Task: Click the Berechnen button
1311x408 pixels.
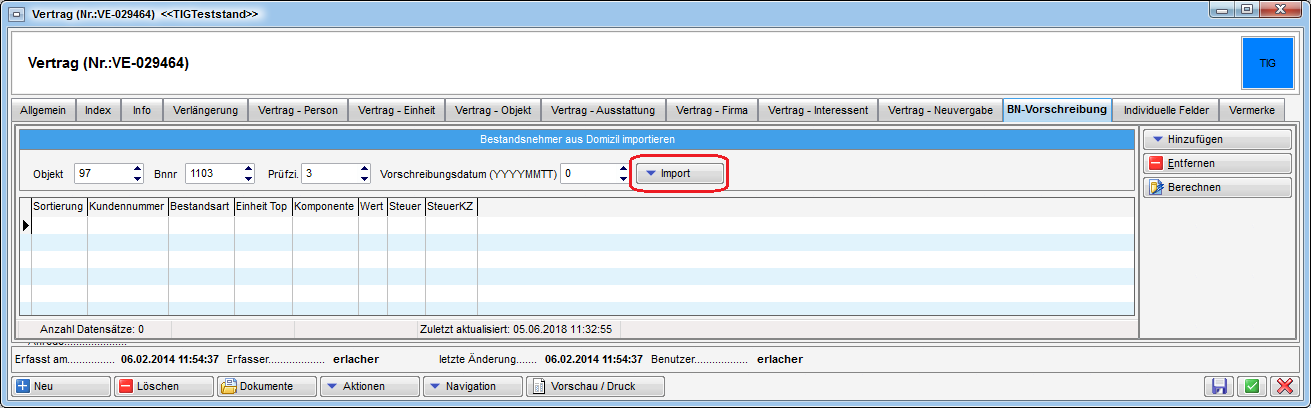Action: click(x=1216, y=187)
